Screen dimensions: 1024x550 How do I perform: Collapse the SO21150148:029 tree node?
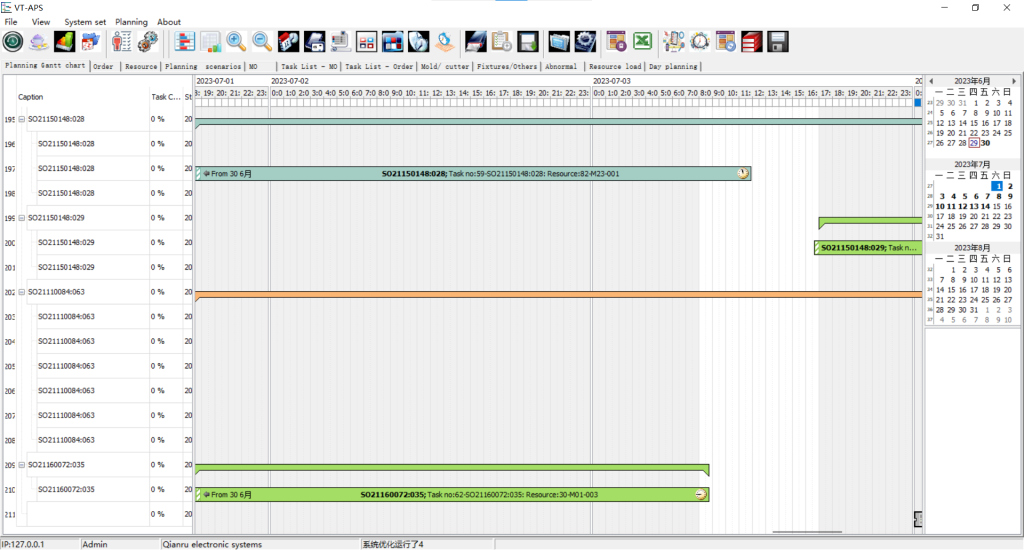(22, 218)
